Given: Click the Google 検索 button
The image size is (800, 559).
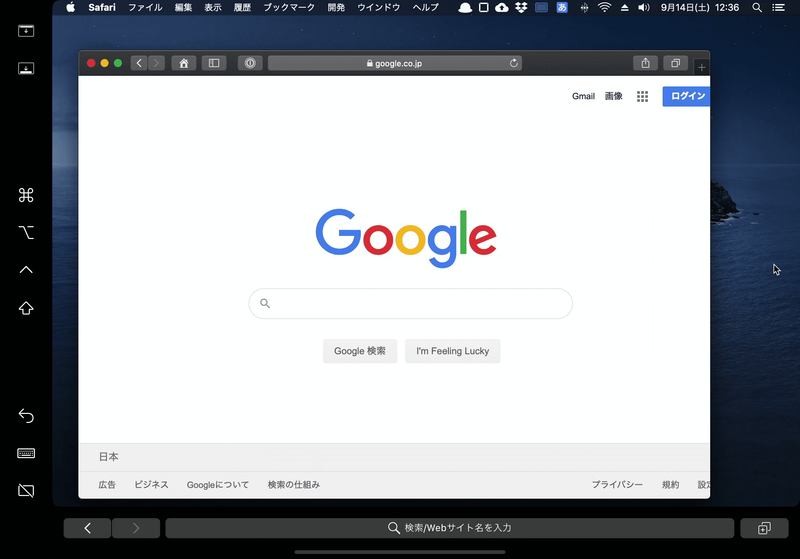Looking at the screenshot, I should tap(360, 351).
